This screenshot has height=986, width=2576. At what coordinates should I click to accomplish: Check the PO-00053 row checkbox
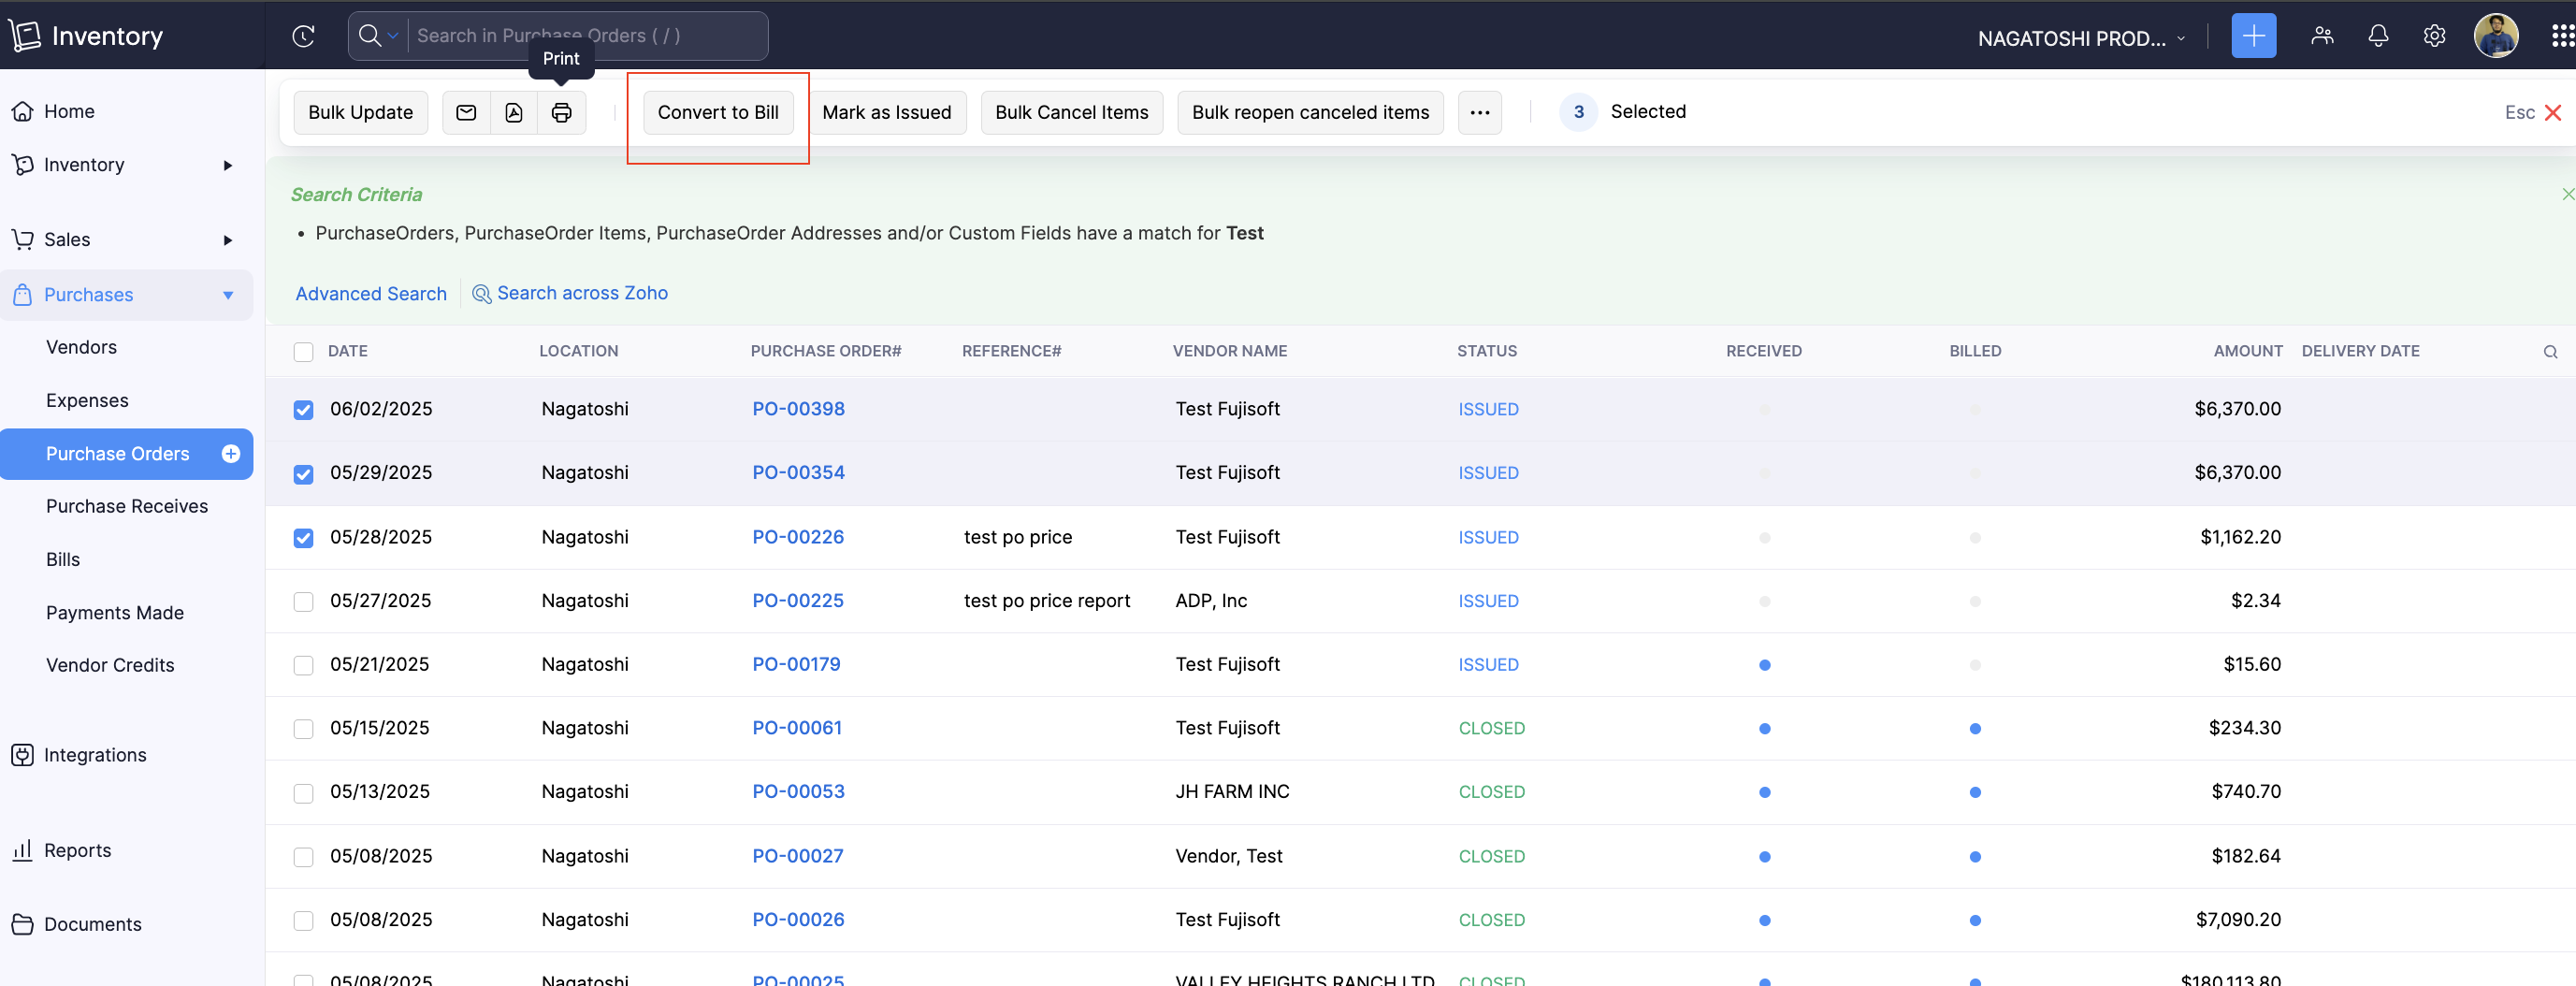coord(303,793)
